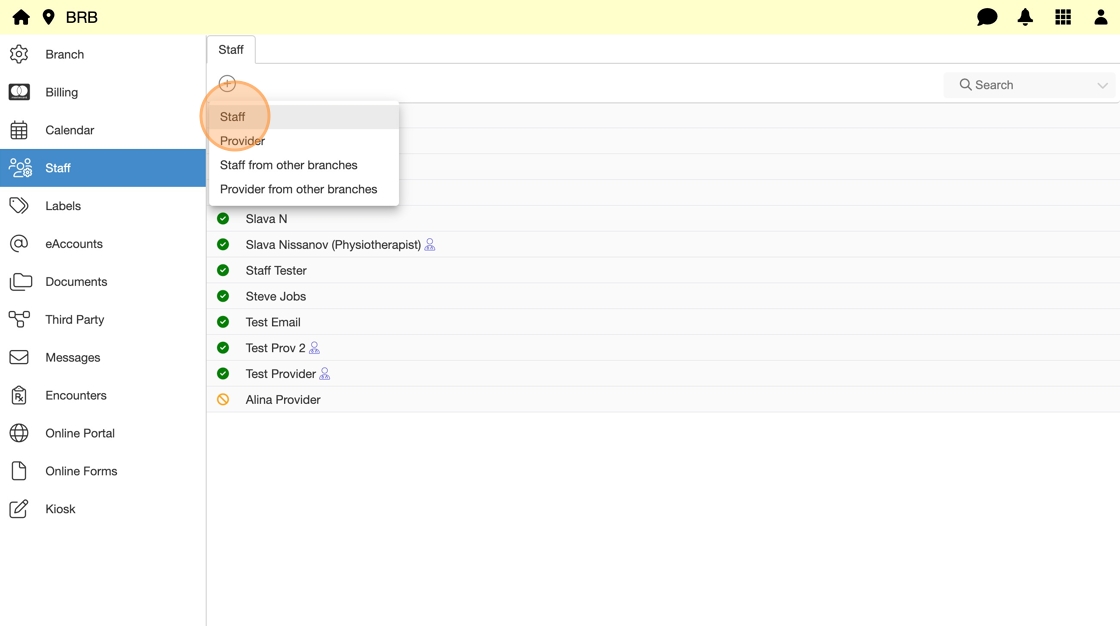This screenshot has width=1120, height=626.
Task: Click the home icon in top bar
Action: 21,17
